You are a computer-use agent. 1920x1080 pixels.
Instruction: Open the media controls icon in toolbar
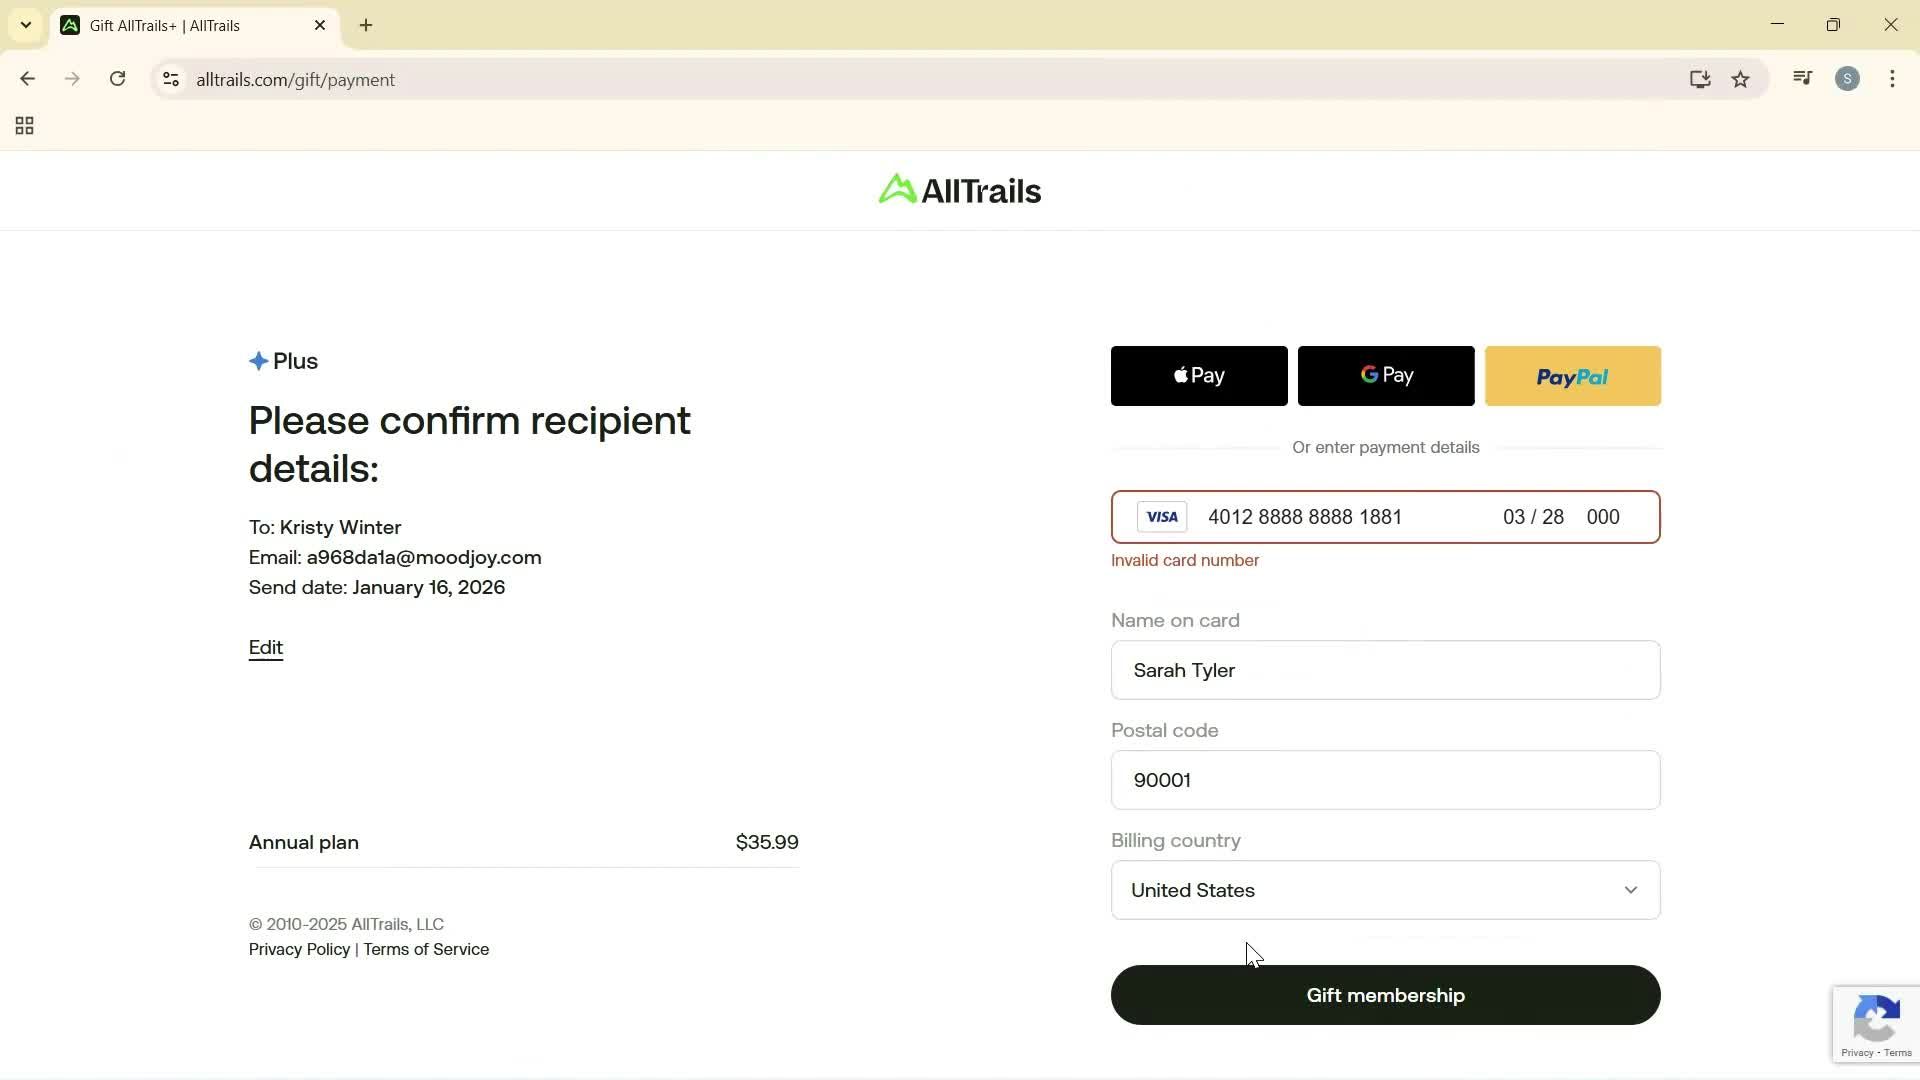[x=1801, y=79]
